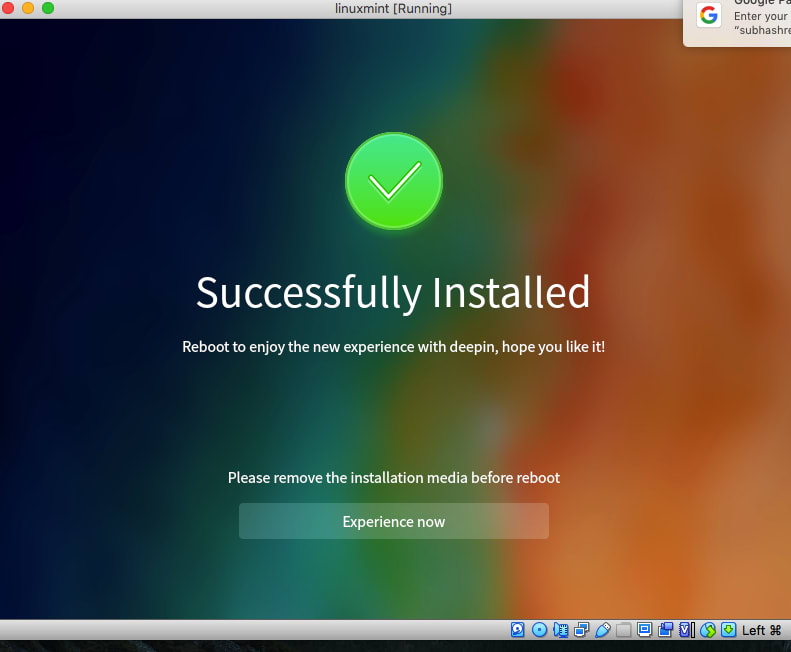Click the Left ⌘ host key label

point(761,630)
